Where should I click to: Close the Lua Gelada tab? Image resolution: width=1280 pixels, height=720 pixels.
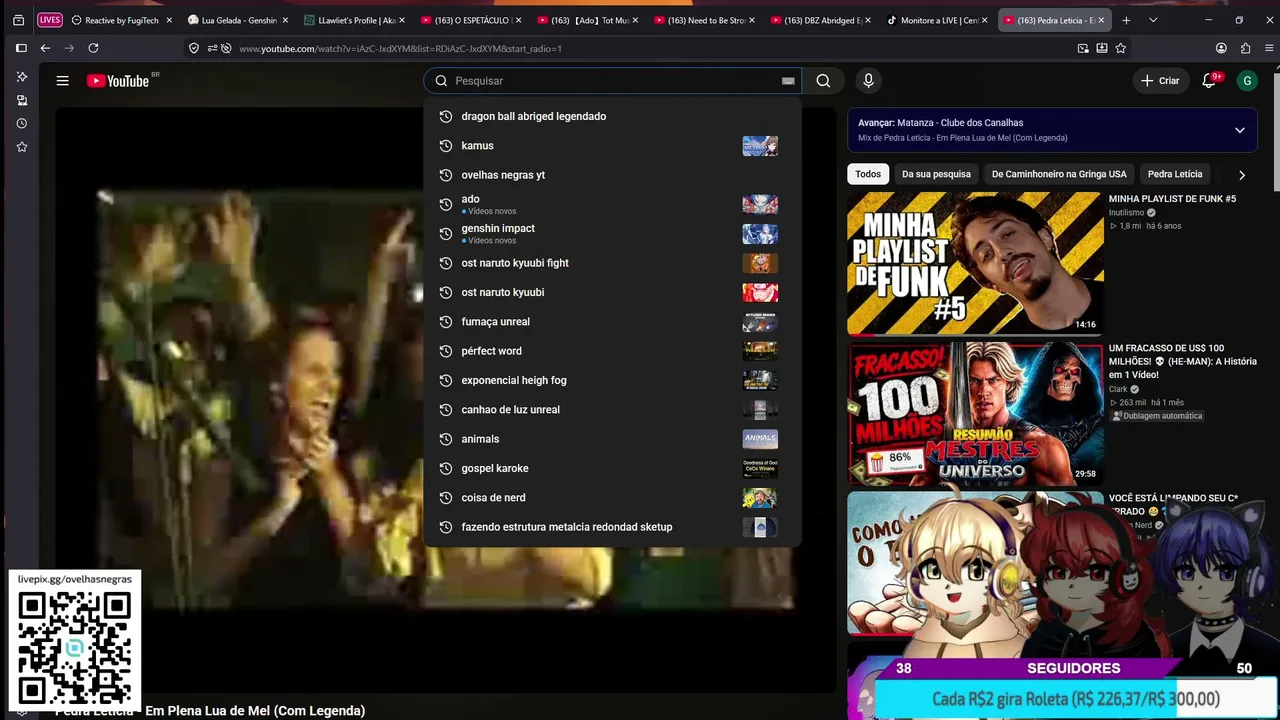click(x=285, y=20)
